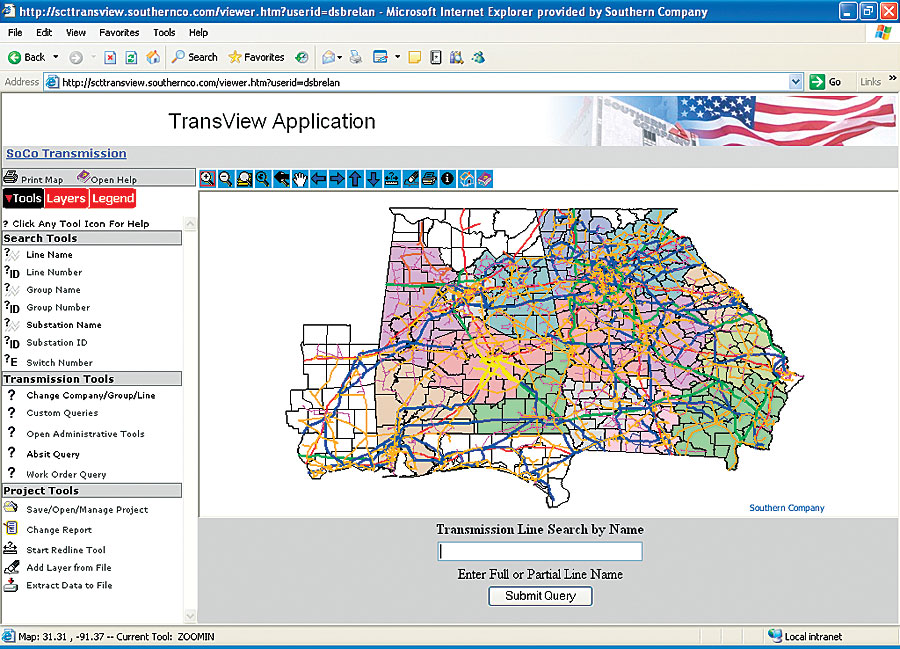Click the Print Map icon
Image resolution: width=900 pixels, height=649 pixels.
pyautogui.click(x=10, y=177)
